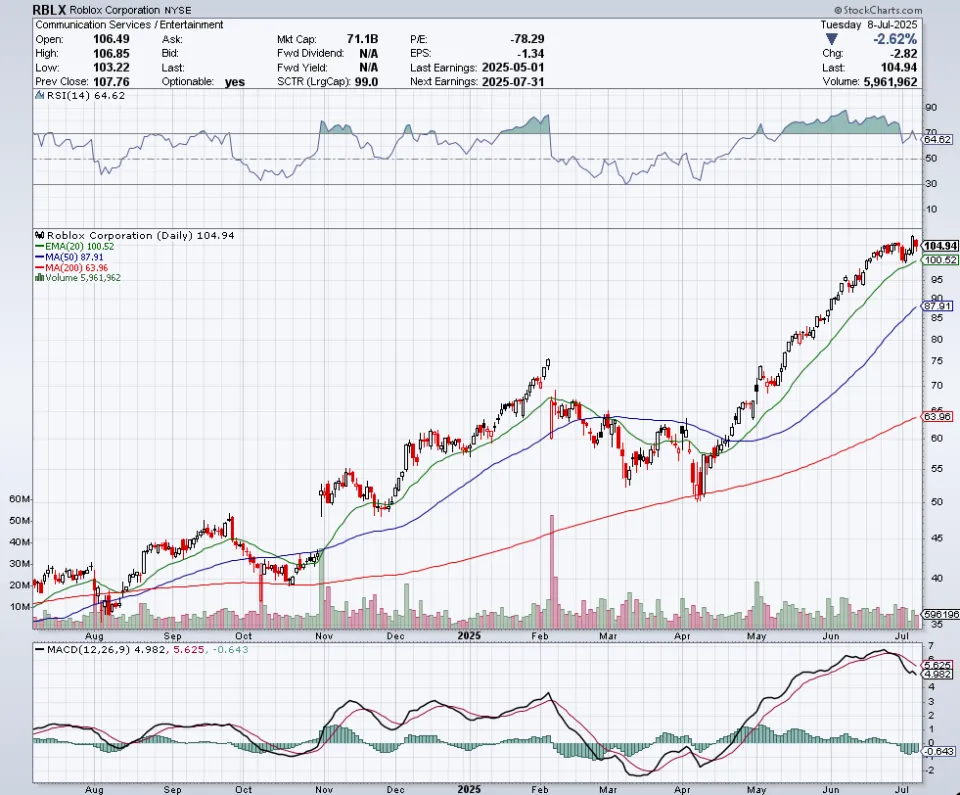Click the header Volume value 5,961,962
Screen dimensions: 960x795
coord(890,81)
